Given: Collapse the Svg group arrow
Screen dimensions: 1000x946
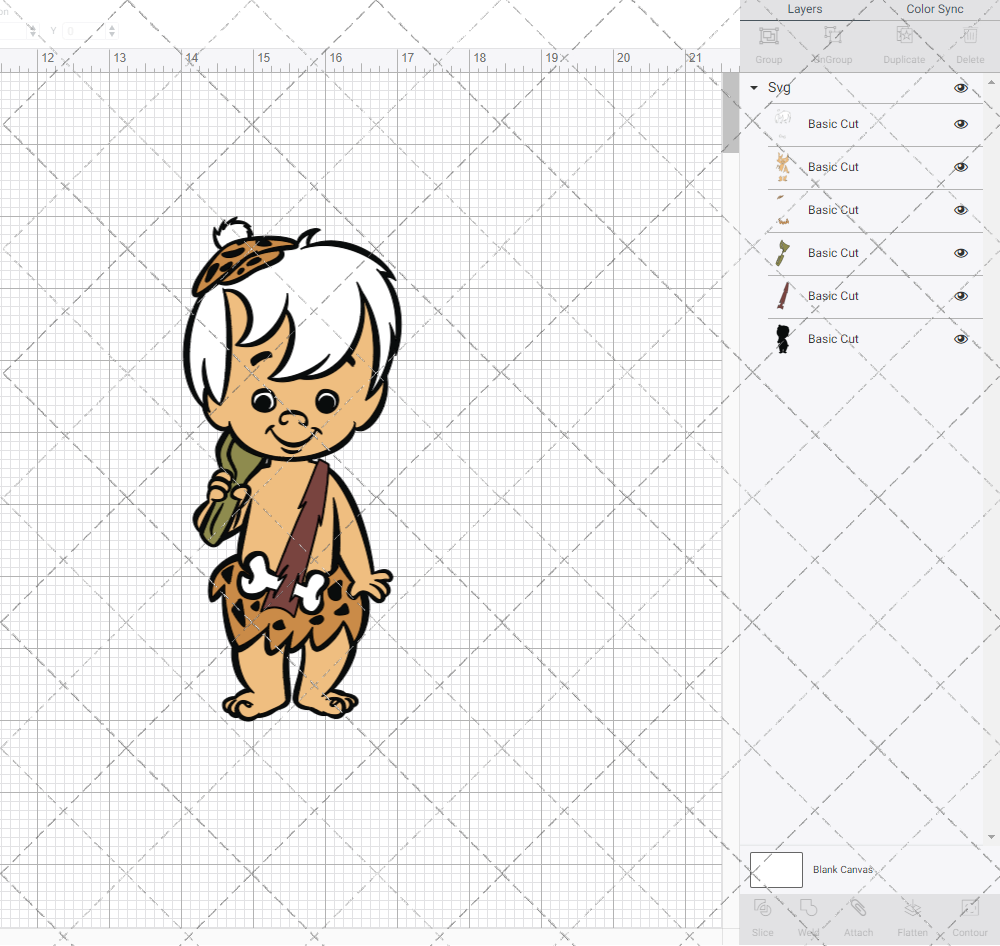Looking at the screenshot, I should tap(754, 87).
